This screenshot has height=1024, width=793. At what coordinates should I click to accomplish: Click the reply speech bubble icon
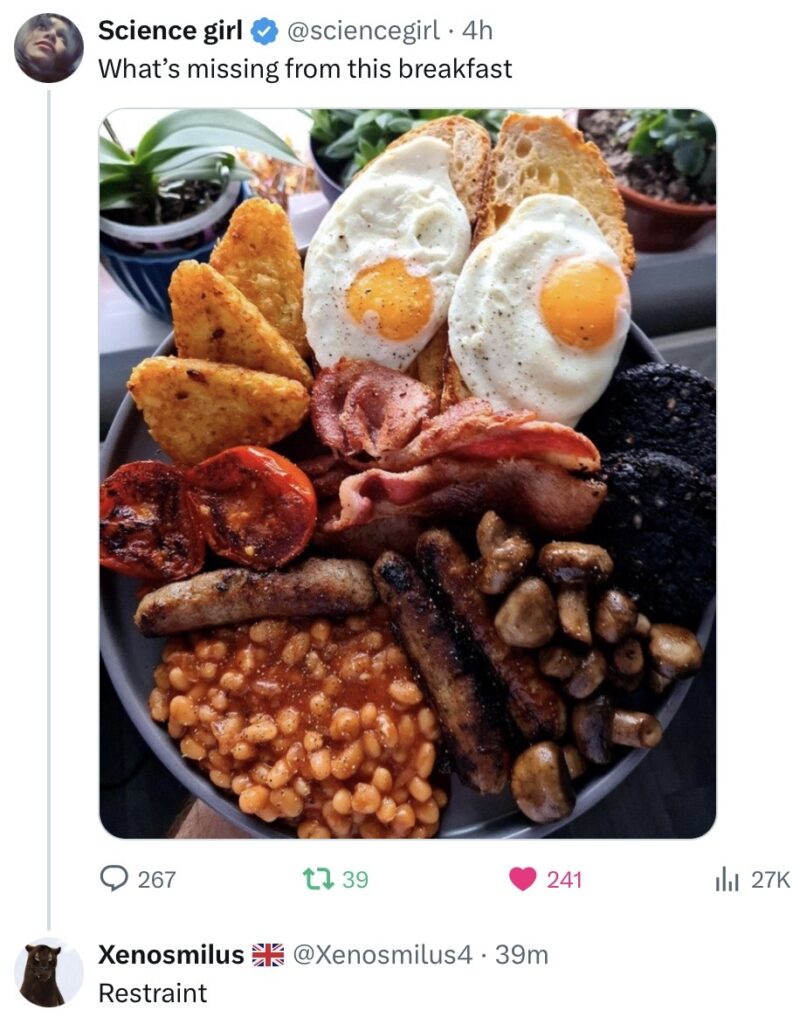(x=114, y=879)
